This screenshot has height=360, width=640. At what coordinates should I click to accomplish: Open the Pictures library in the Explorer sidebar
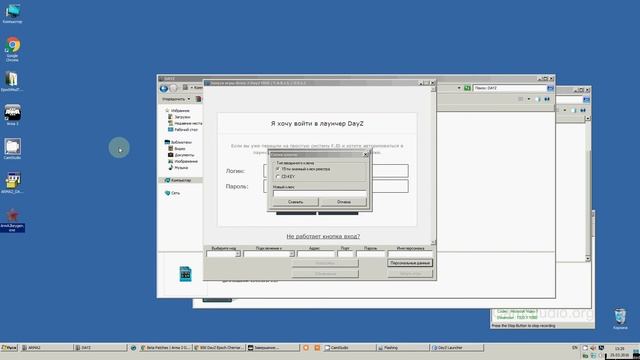click(x=183, y=161)
